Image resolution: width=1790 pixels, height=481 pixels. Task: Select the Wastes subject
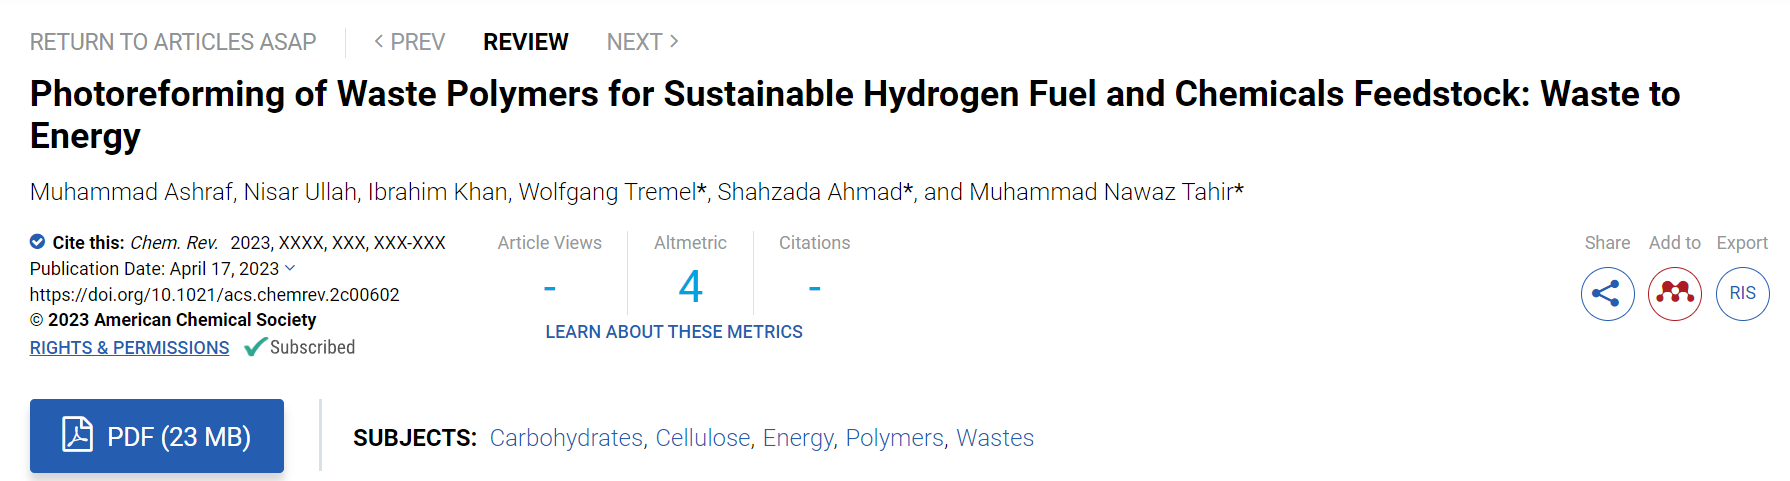tap(995, 438)
